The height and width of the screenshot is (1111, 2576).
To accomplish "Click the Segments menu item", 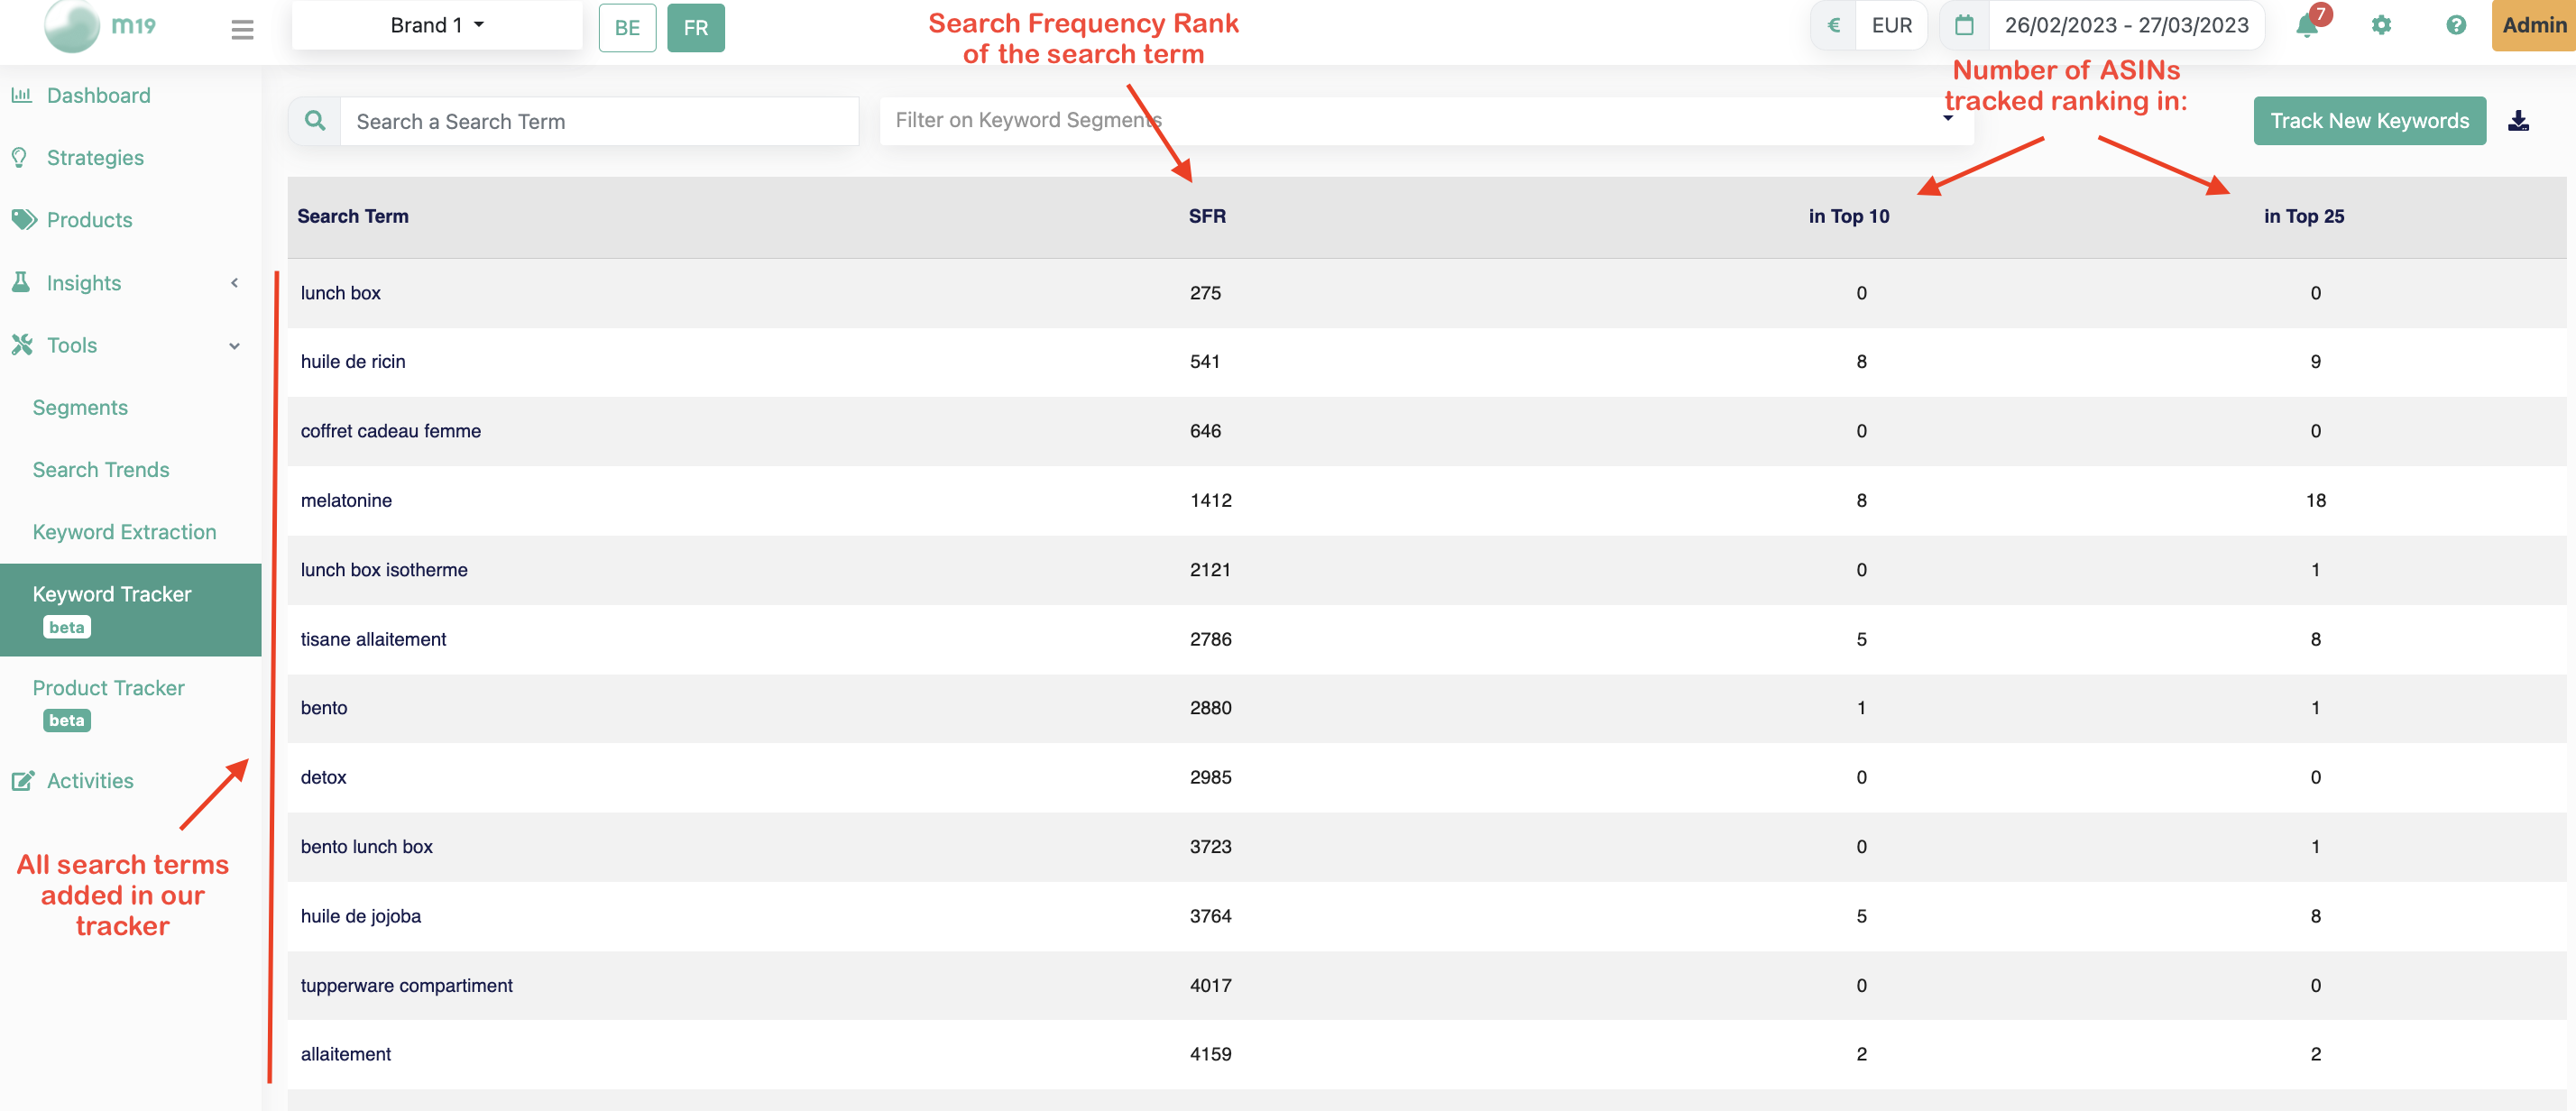I will tap(80, 404).
